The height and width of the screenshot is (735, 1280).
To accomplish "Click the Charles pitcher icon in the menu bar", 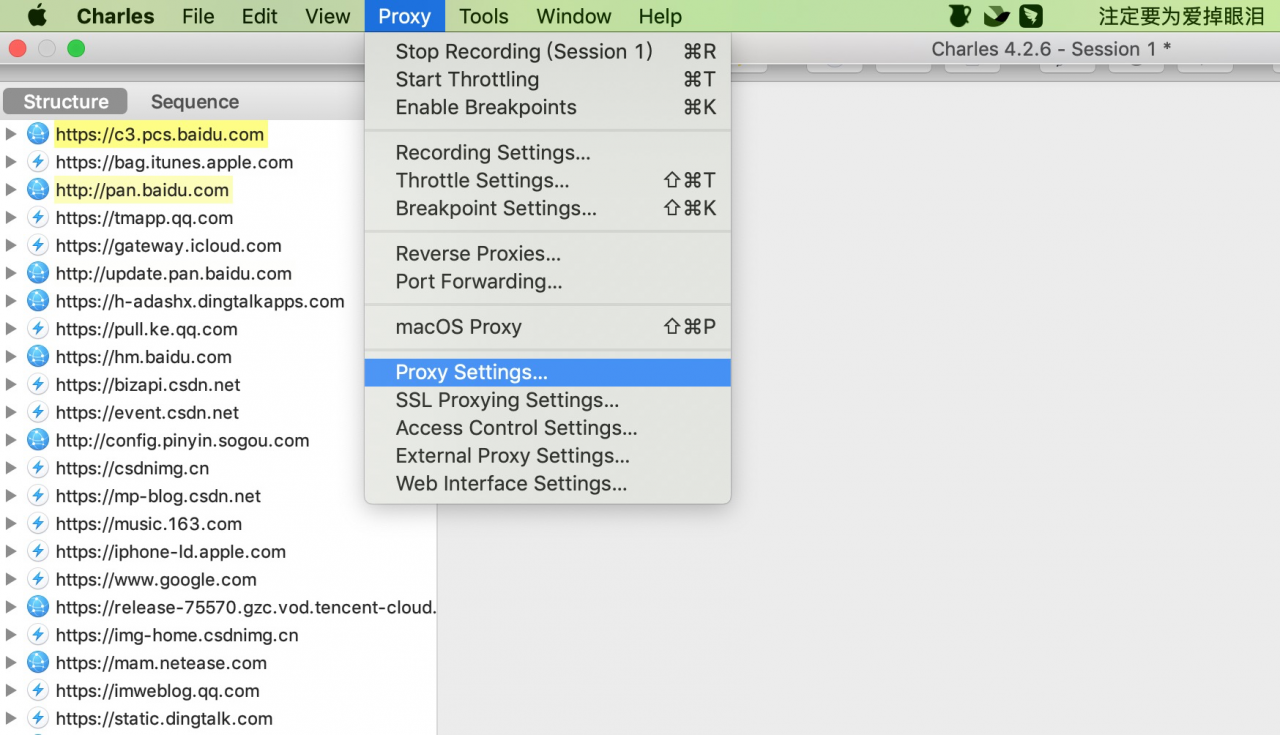I will (x=959, y=16).
